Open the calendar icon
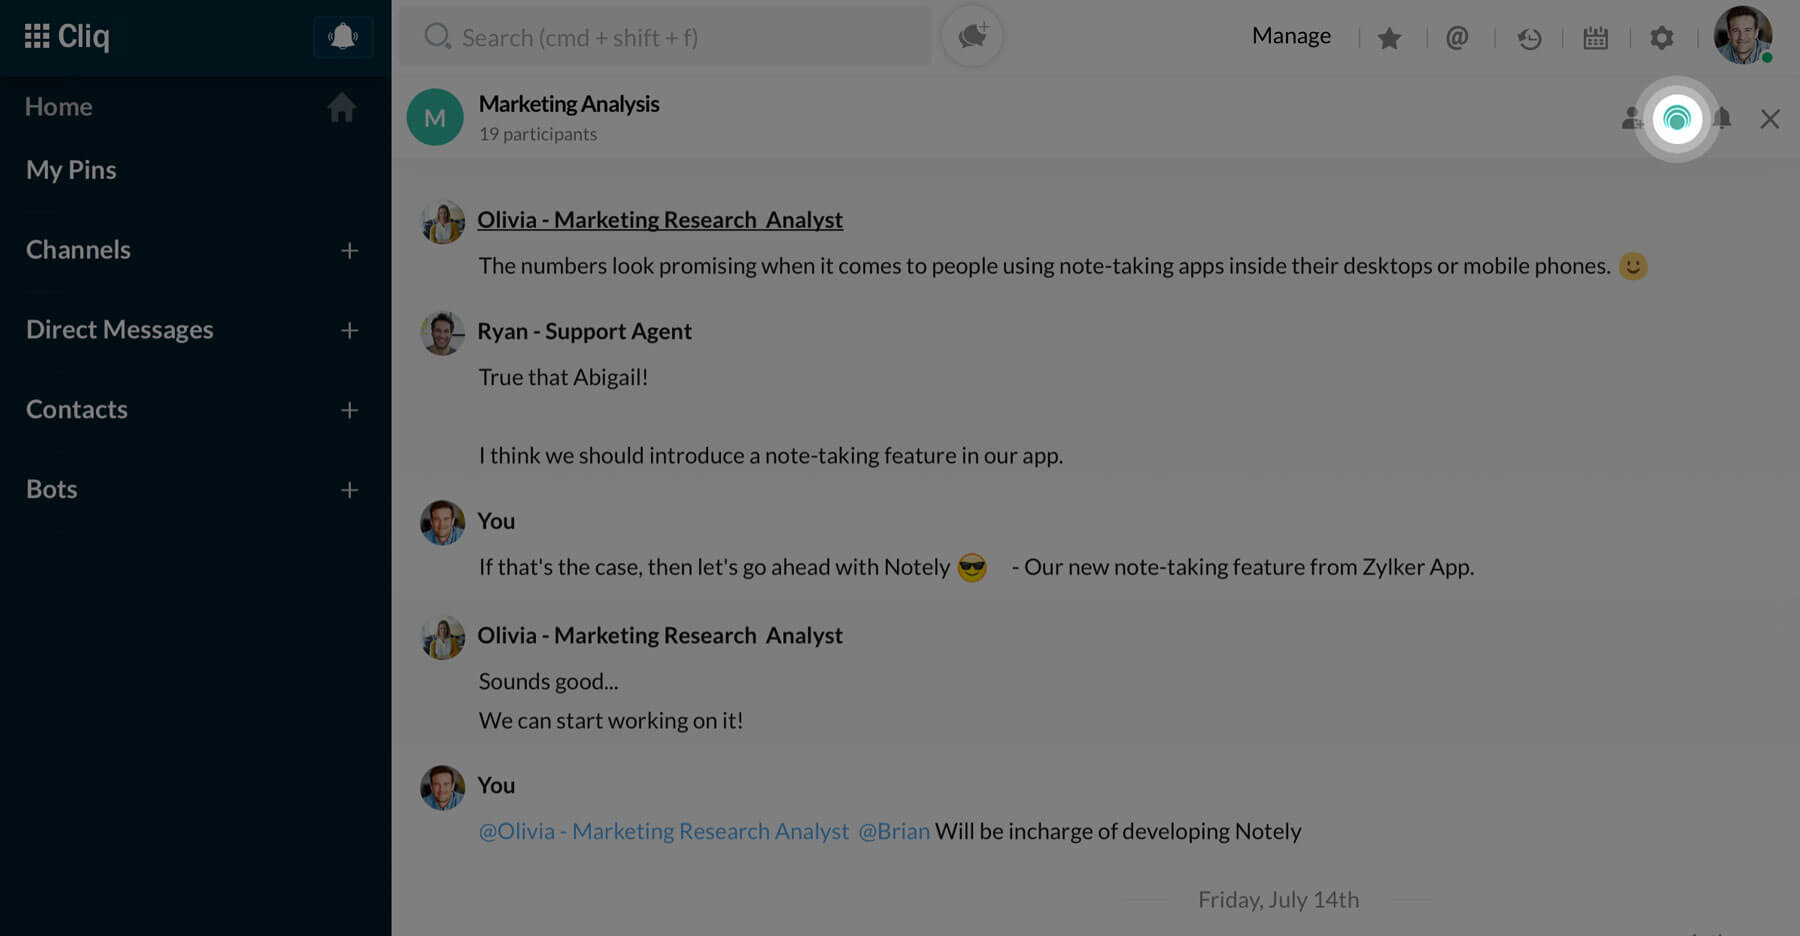The image size is (1800, 936). 1595,38
